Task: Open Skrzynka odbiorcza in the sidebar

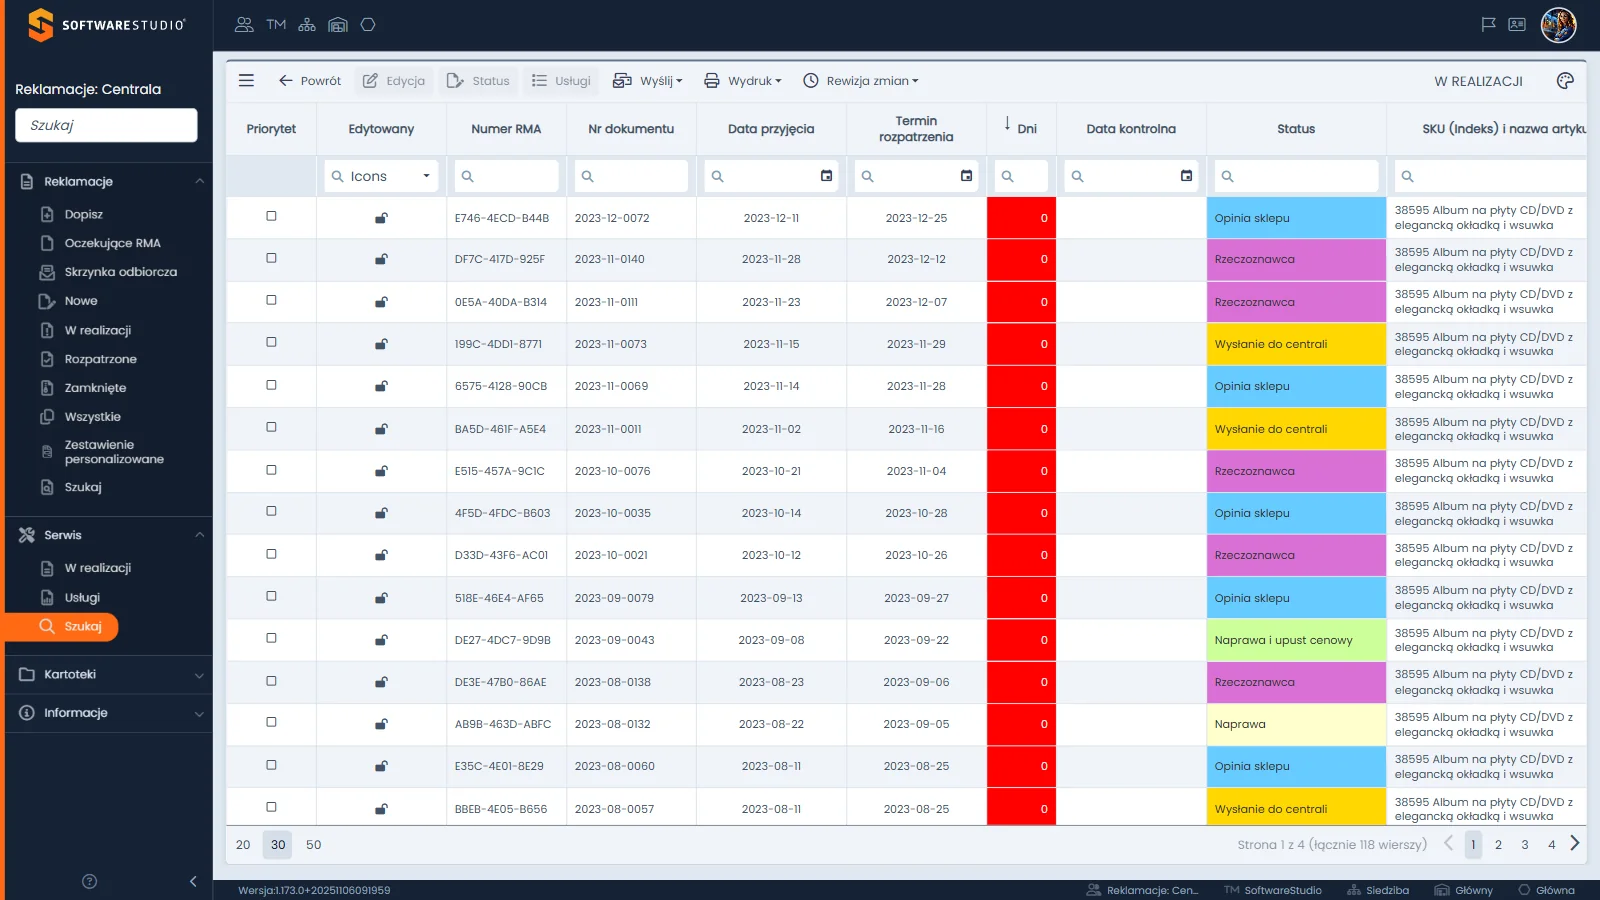Action: coord(120,272)
